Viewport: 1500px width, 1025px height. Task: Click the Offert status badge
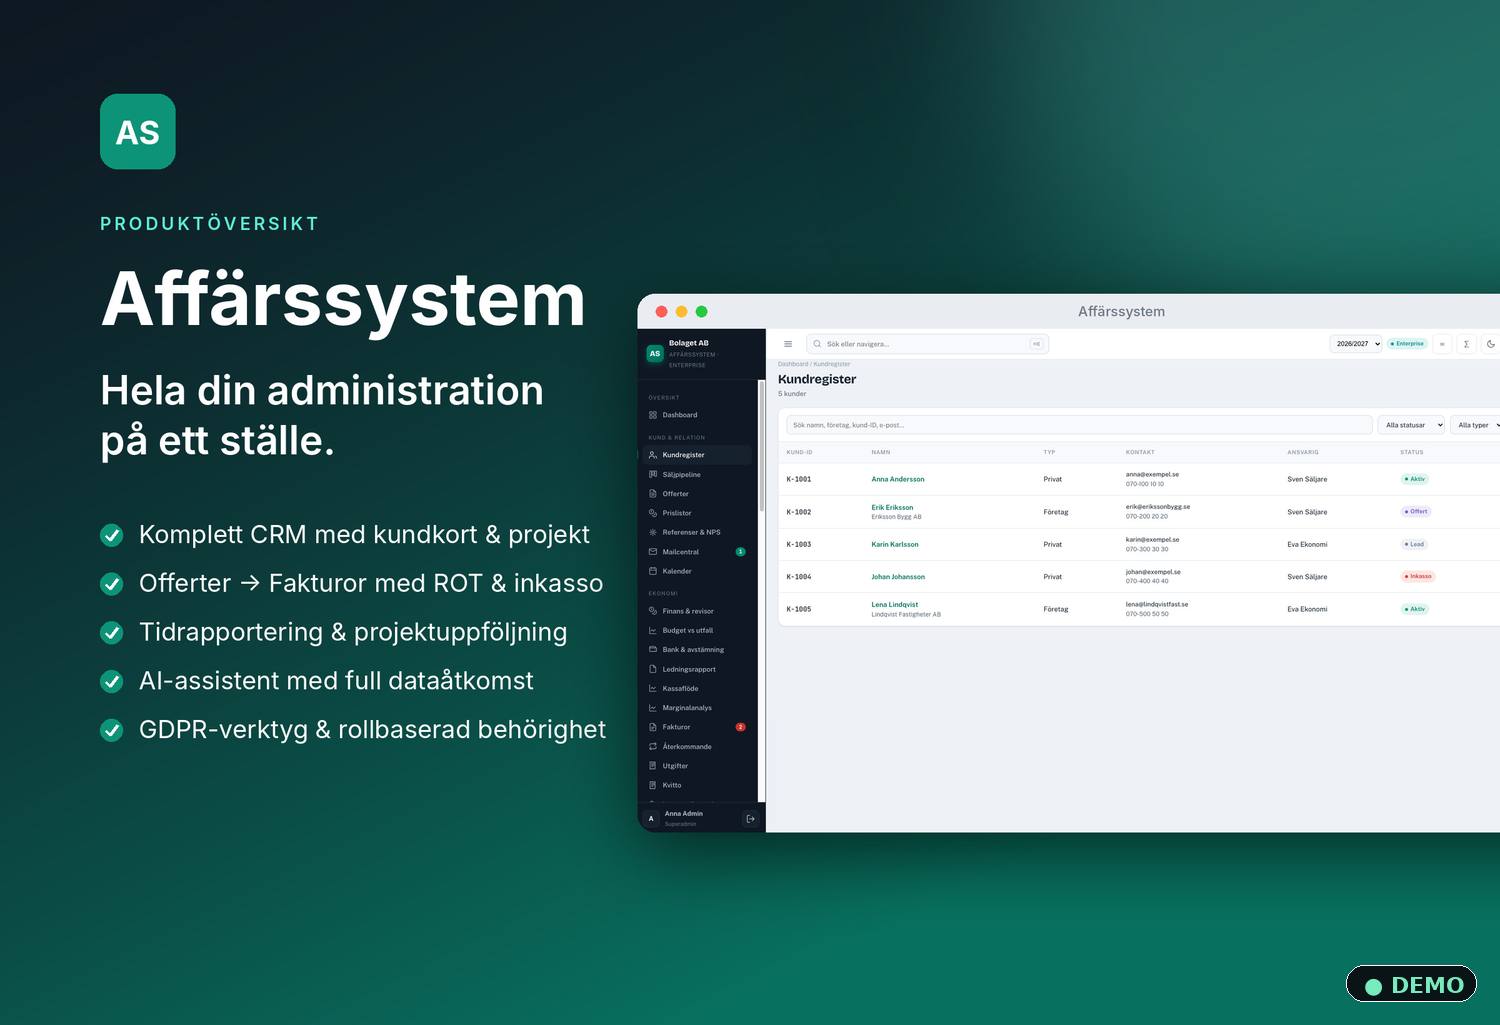point(1416,511)
